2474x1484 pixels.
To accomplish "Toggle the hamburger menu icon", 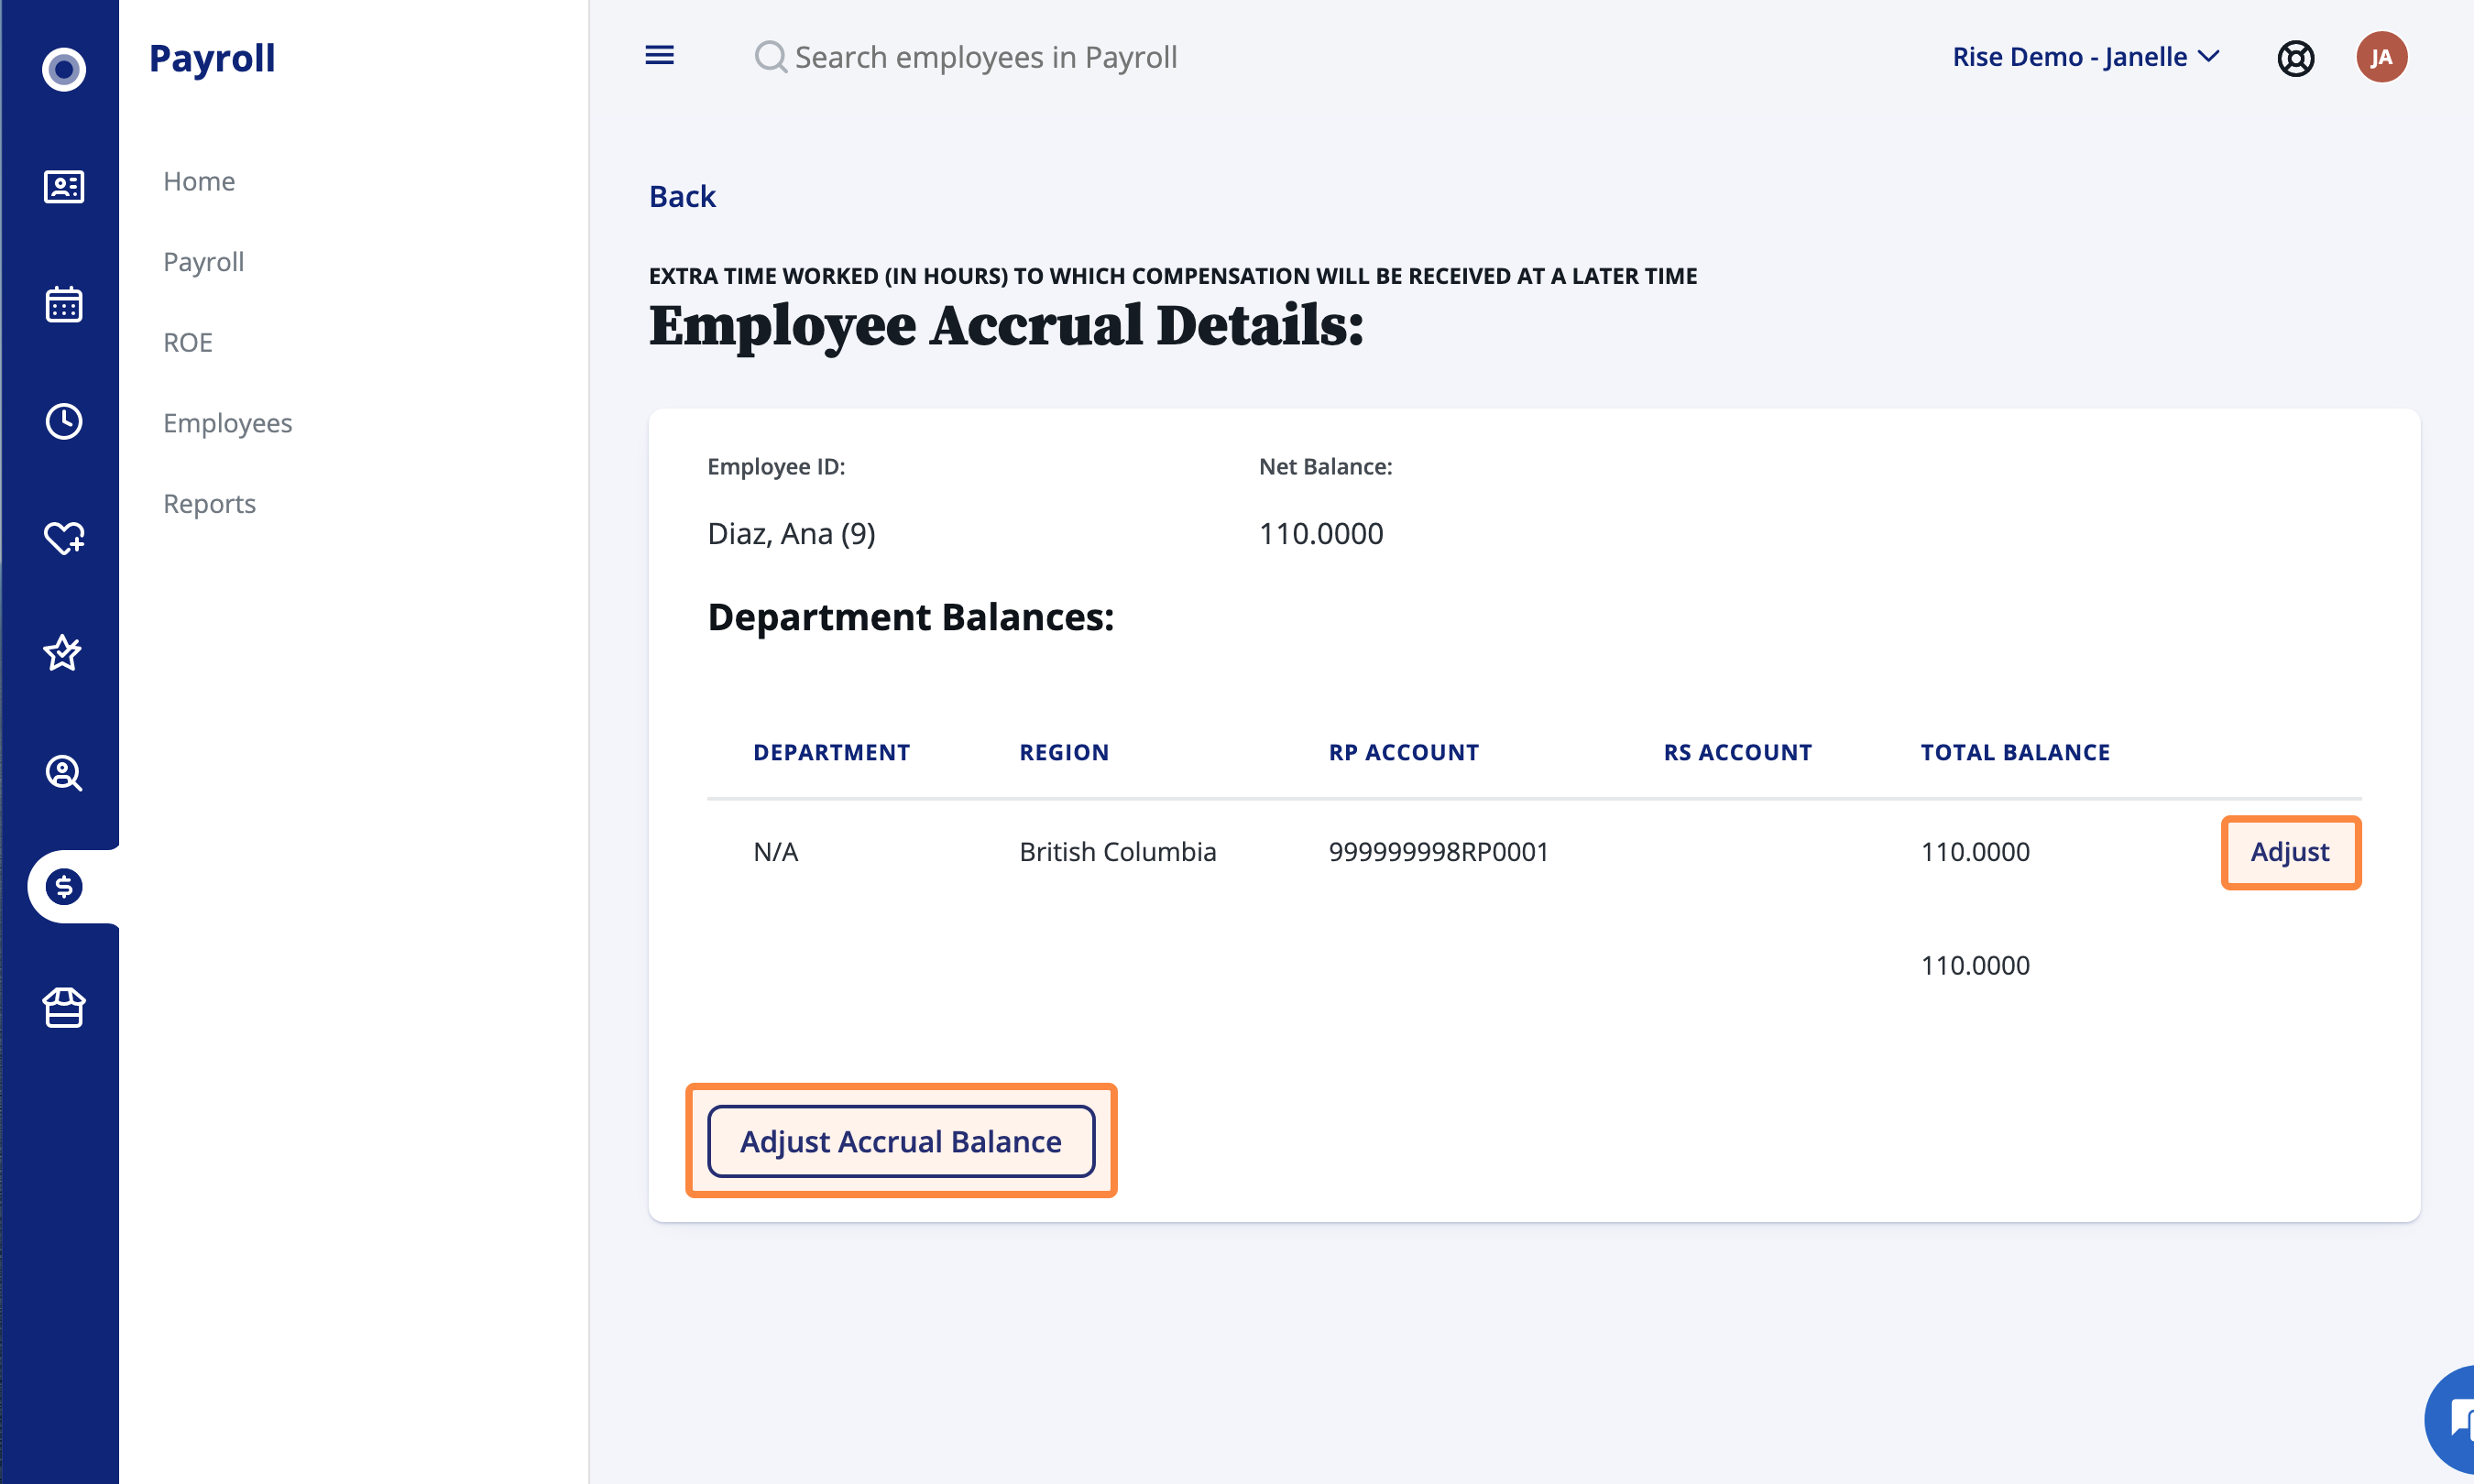I will click(660, 56).
